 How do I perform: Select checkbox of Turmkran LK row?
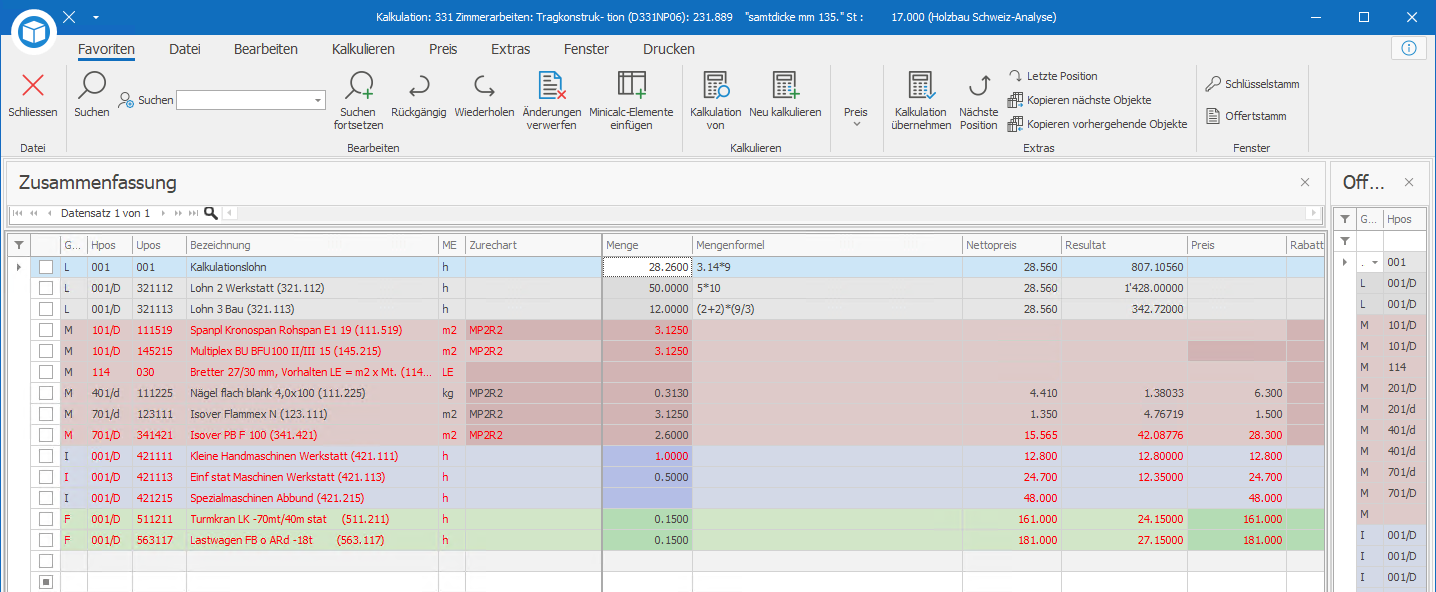(46, 519)
